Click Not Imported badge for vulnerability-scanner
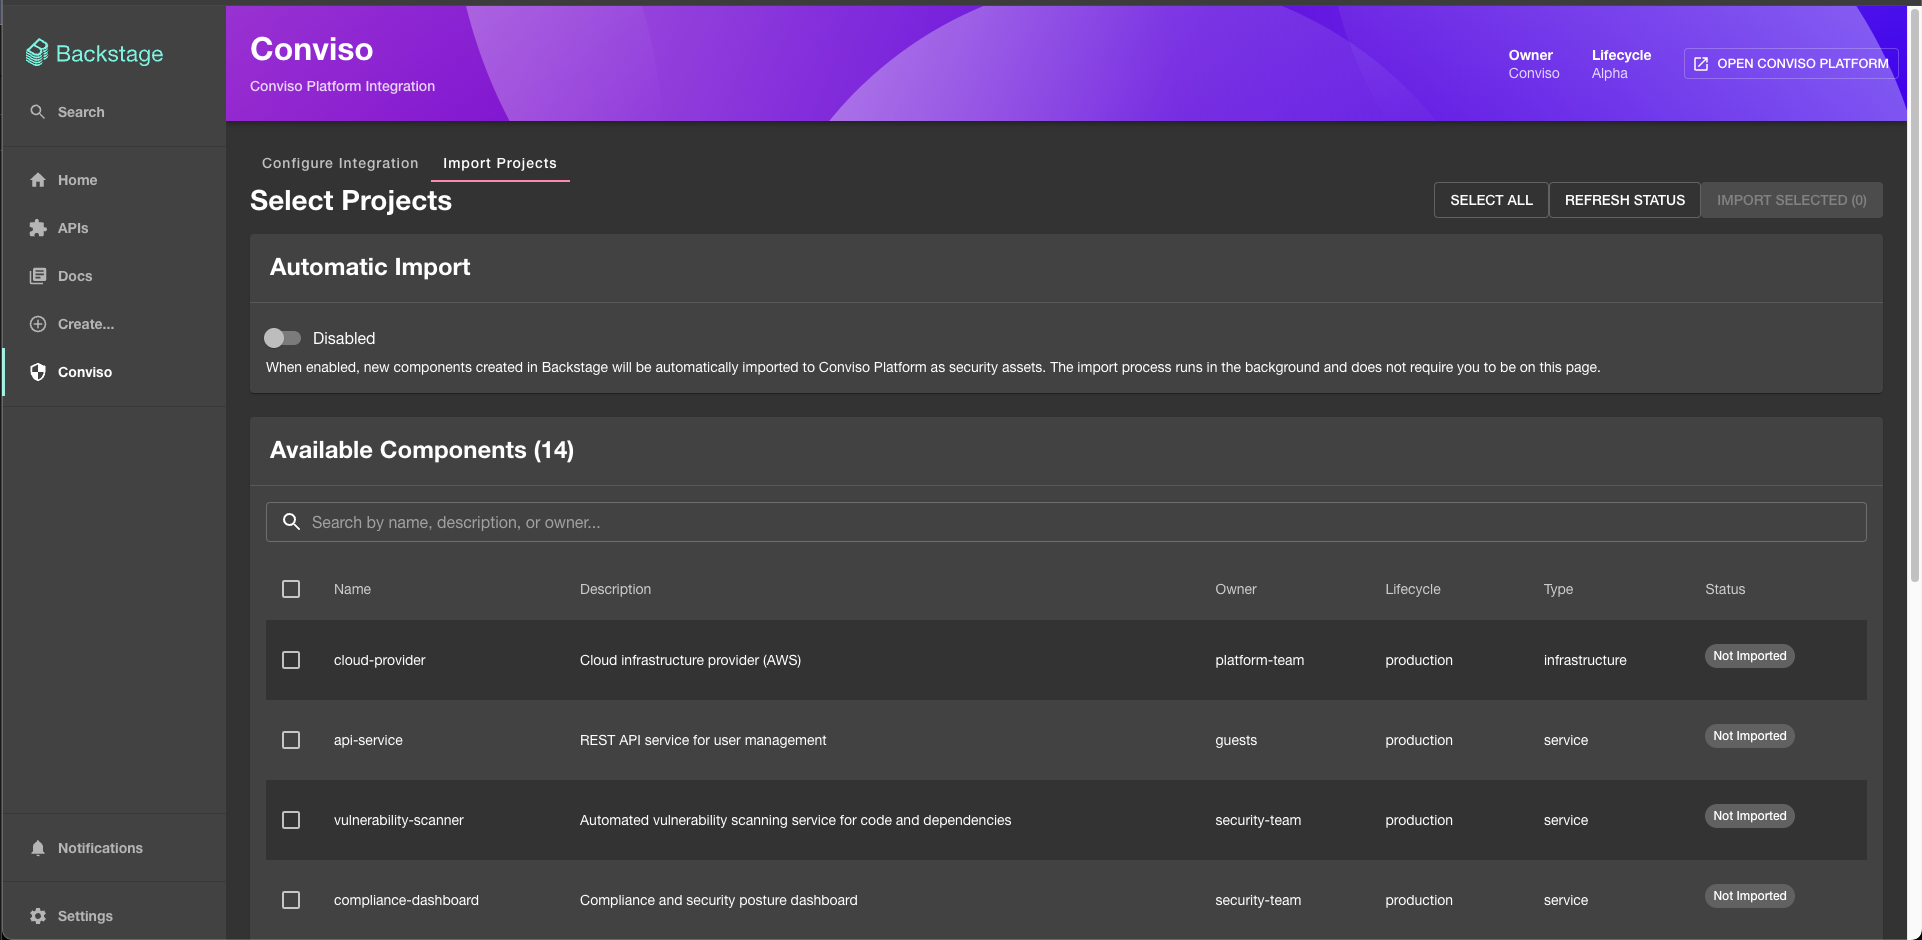 [x=1750, y=816]
